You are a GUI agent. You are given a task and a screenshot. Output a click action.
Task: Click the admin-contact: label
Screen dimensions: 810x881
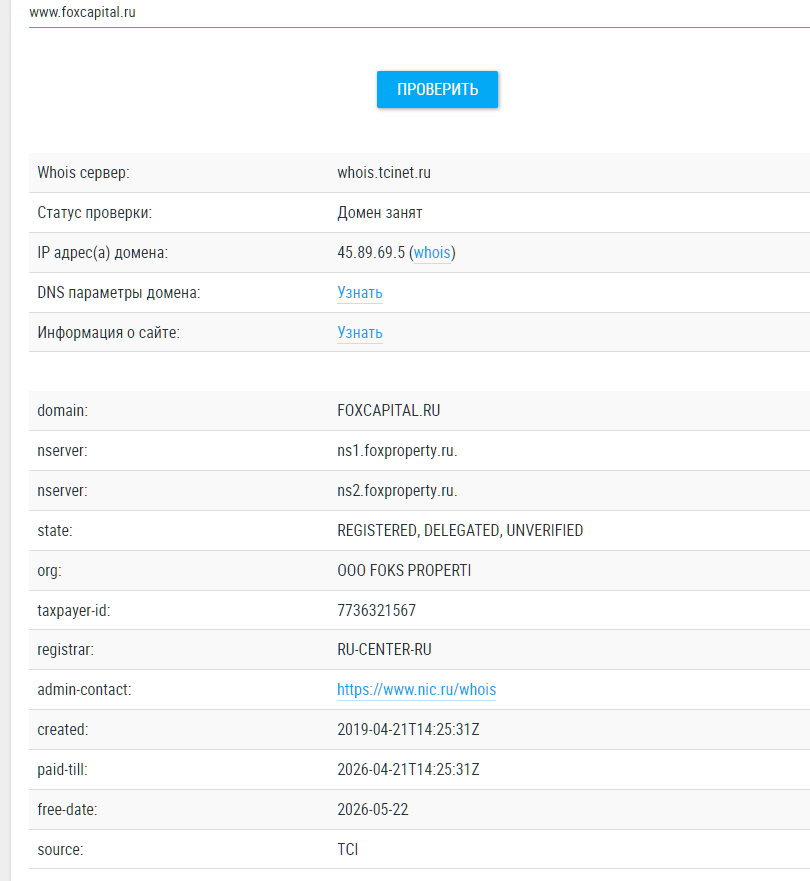[x=84, y=689]
